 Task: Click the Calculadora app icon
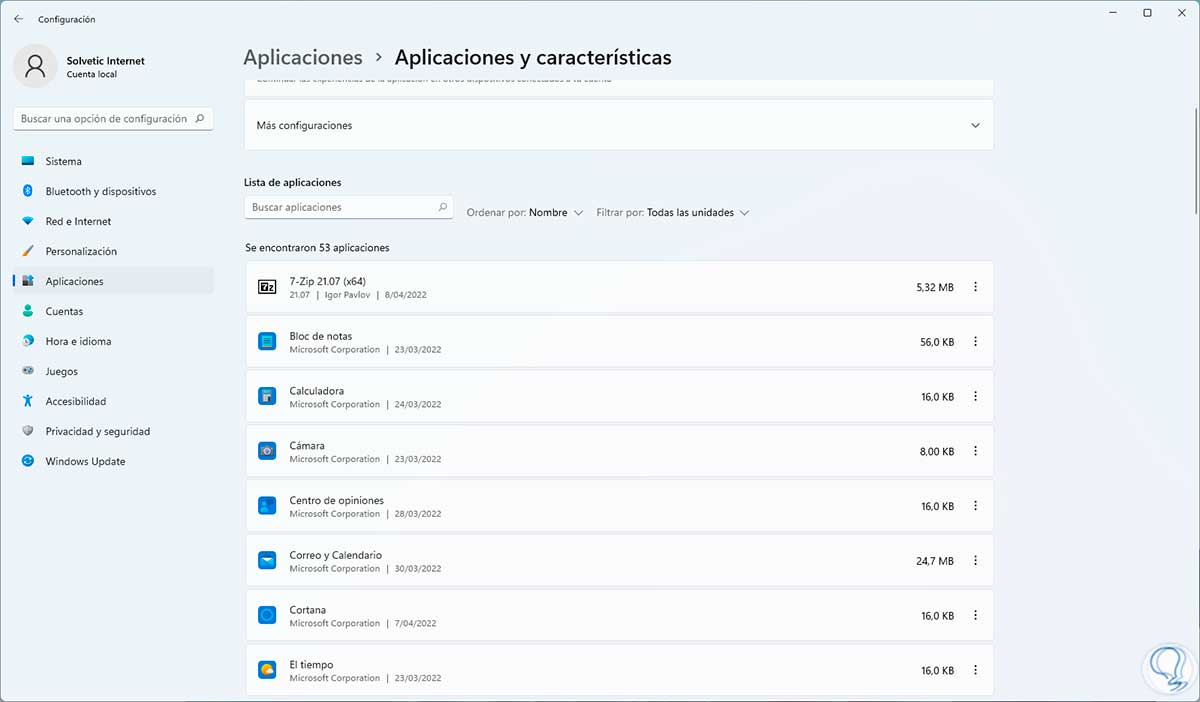267,397
